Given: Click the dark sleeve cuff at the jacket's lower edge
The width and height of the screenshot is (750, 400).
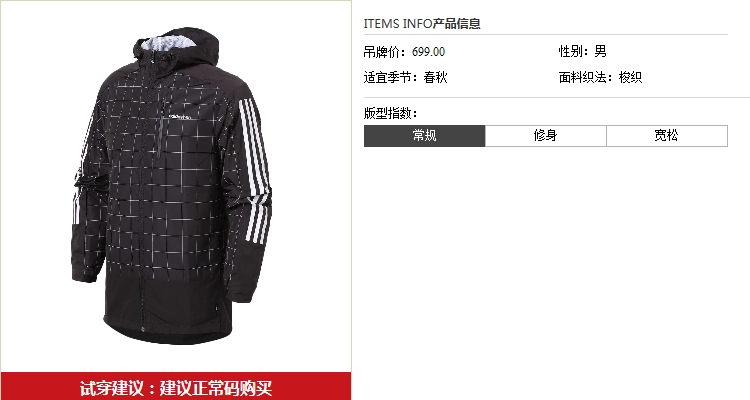Looking at the screenshot, I should pyautogui.click(x=240, y=285).
